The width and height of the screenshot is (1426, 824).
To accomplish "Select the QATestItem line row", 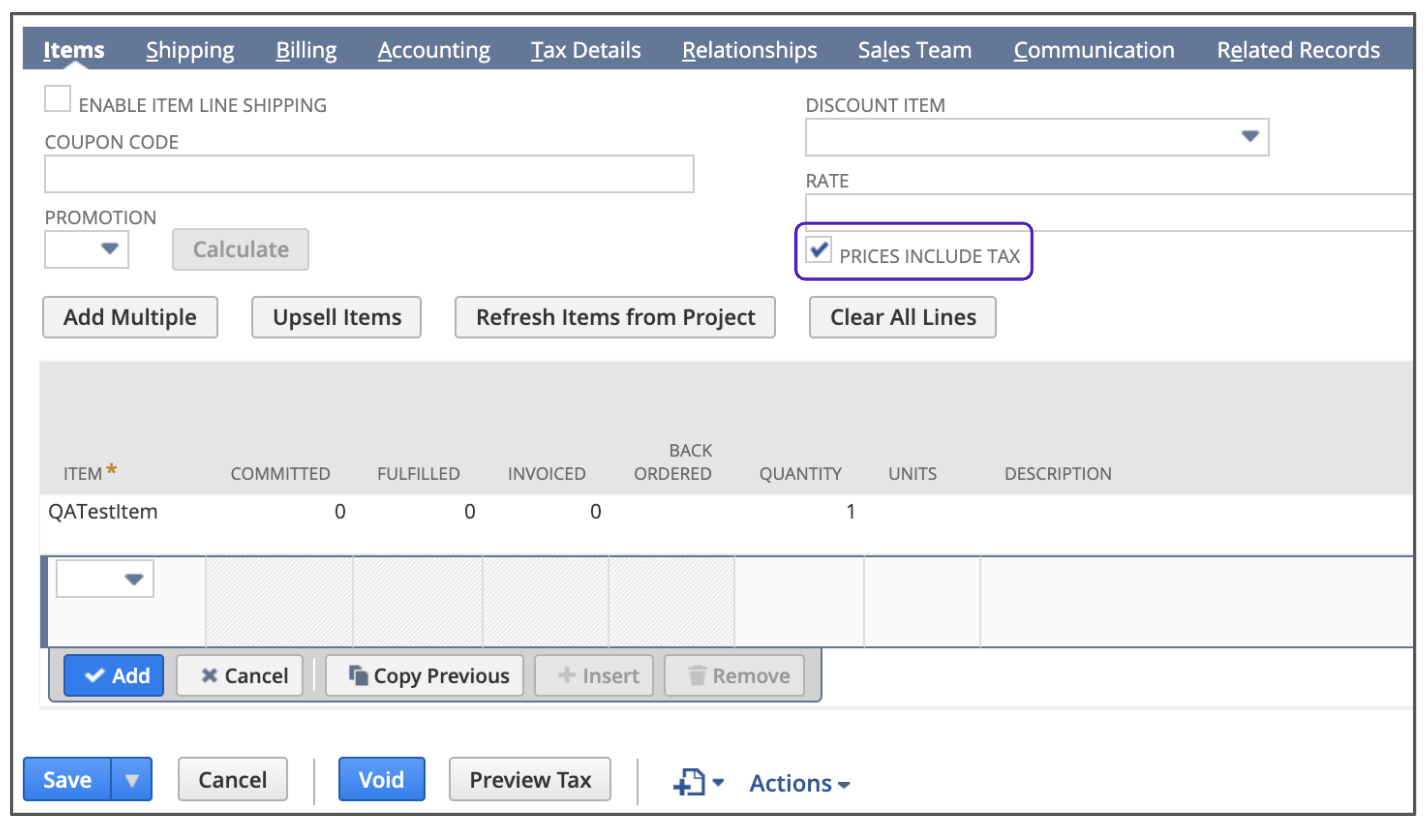I will pos(104,512).
